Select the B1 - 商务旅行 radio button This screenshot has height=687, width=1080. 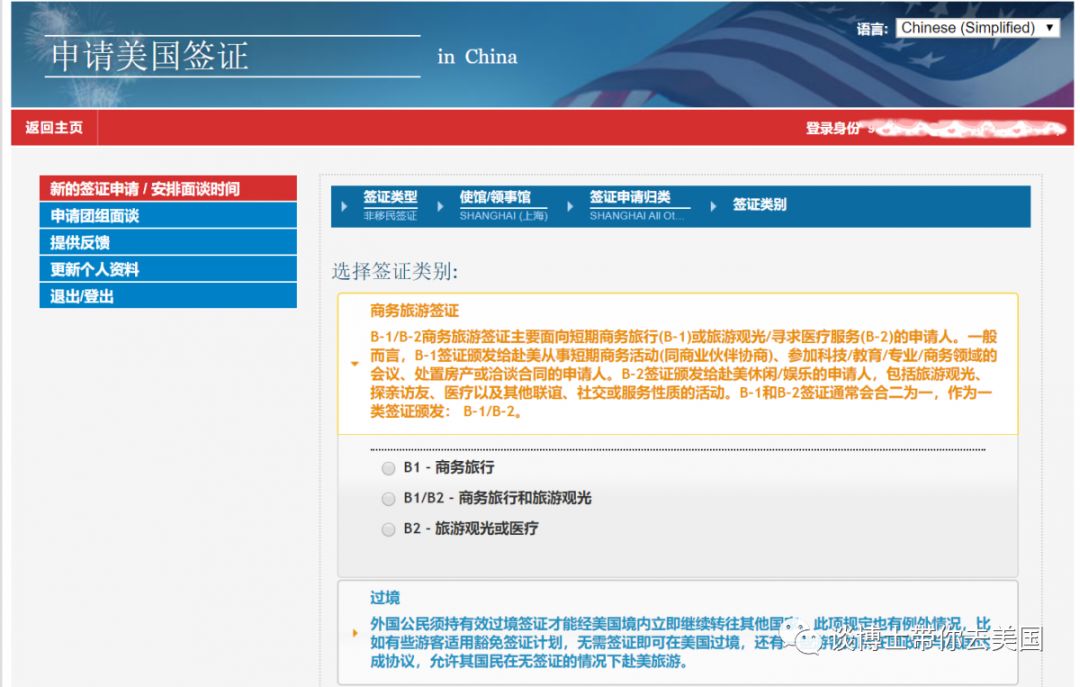388,468
